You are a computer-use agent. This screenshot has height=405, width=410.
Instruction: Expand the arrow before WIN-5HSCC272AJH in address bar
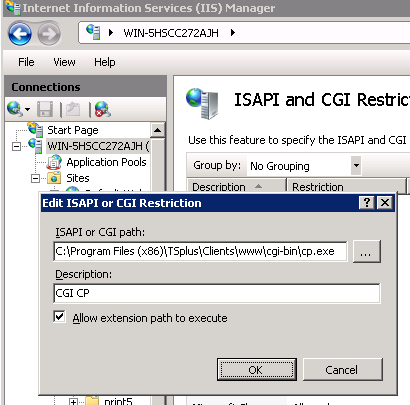click(x=111, y=32)
